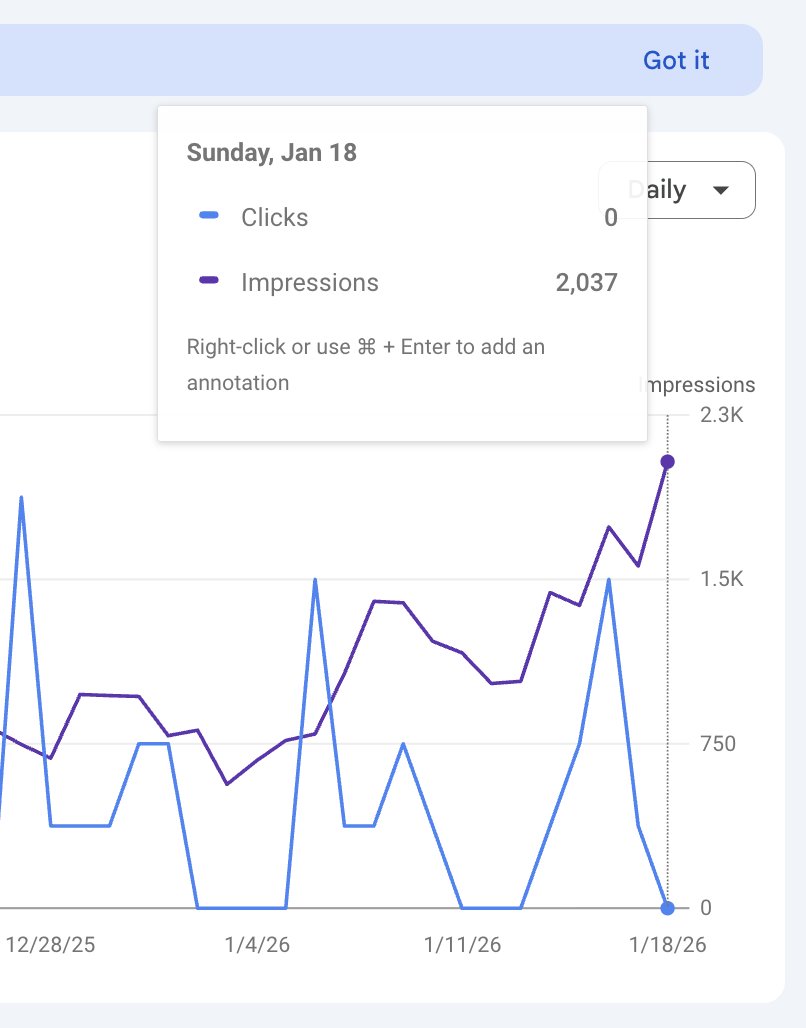Click the 'Right-click or use ⌘ + Enter' annotation hint
This screenshot has height=1028, width=806.
click(366, 365)
